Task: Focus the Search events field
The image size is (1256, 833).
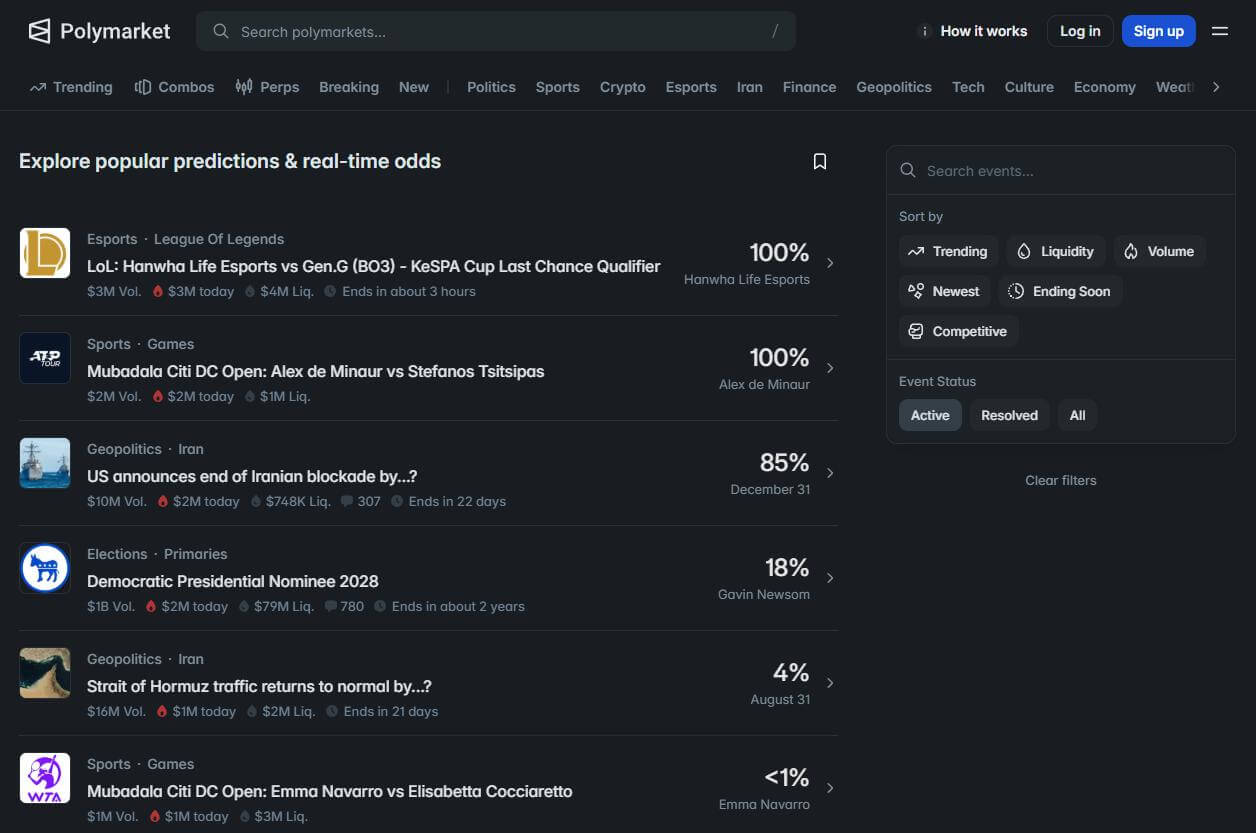Action: 1061,171
